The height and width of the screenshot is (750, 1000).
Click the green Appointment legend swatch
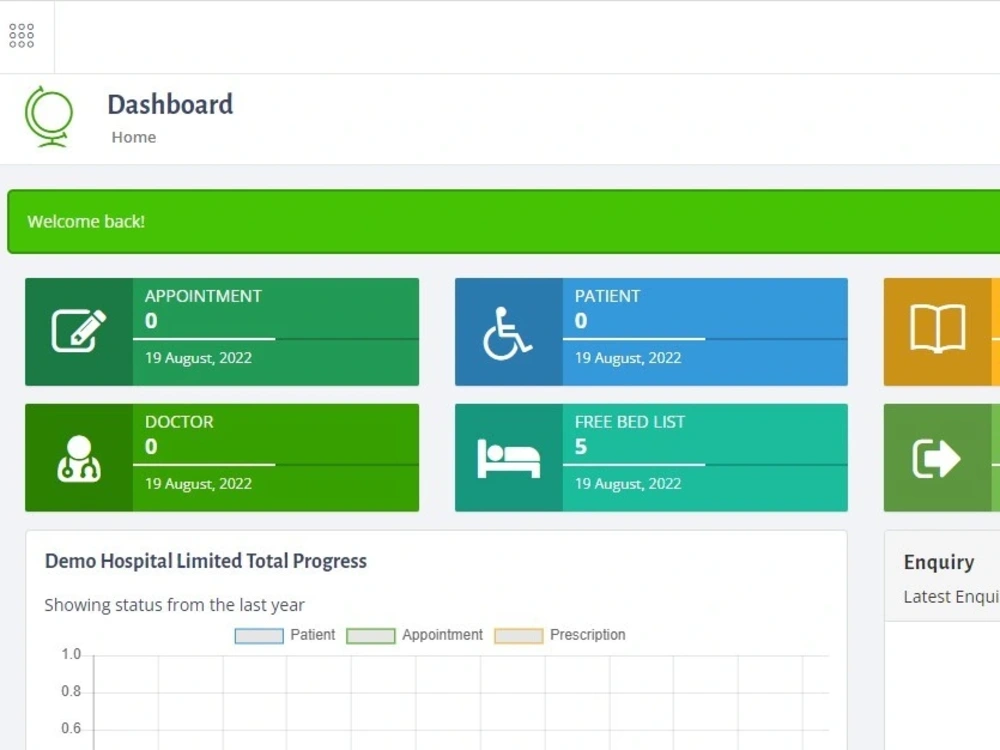[x=371, y=636]
